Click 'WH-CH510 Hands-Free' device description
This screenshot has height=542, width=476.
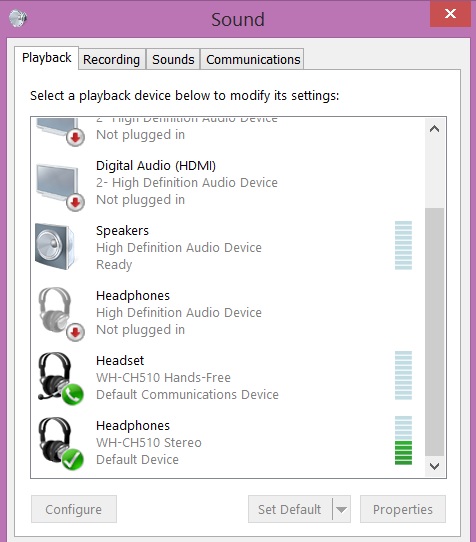(x=163, y=377)
